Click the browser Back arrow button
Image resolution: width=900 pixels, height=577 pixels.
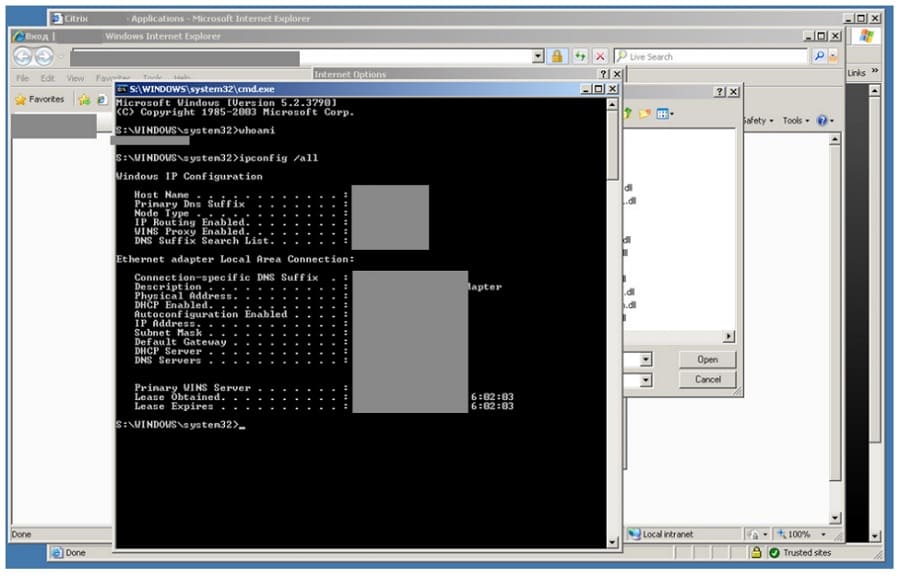click(23, 57)
